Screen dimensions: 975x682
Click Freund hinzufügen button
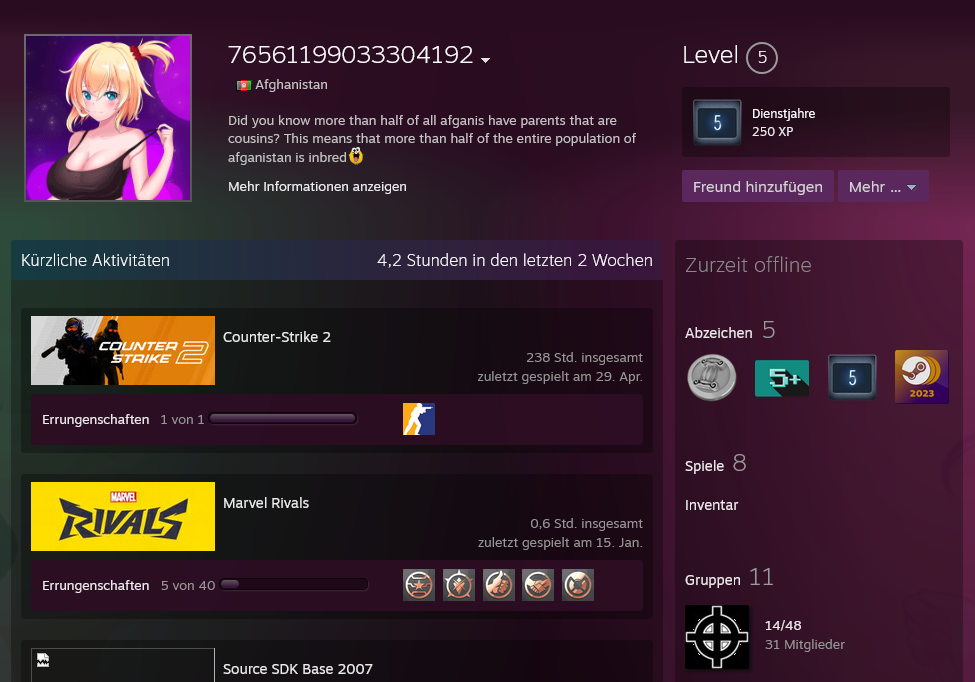[x=757, y=187]
